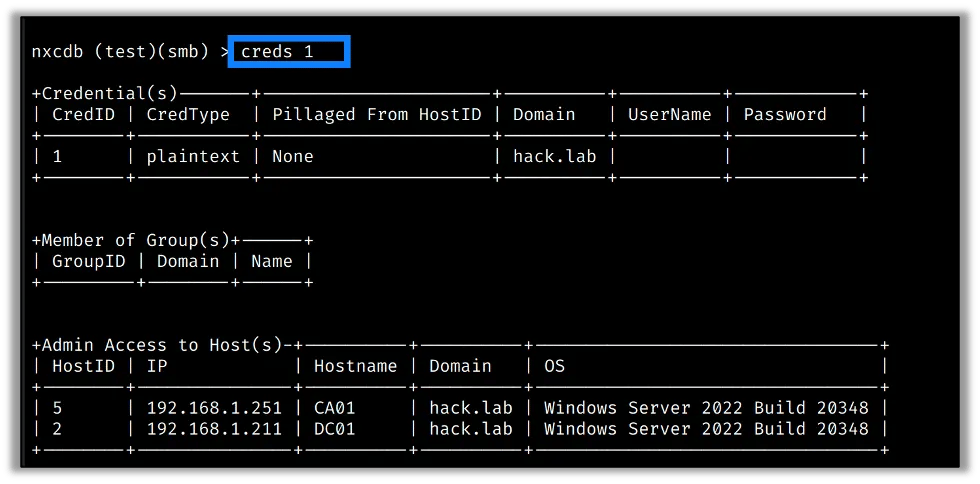The image size is (980, 484).
Task: Select the GroupID column header
Action: pyautogui.click(x=89, y=261)
